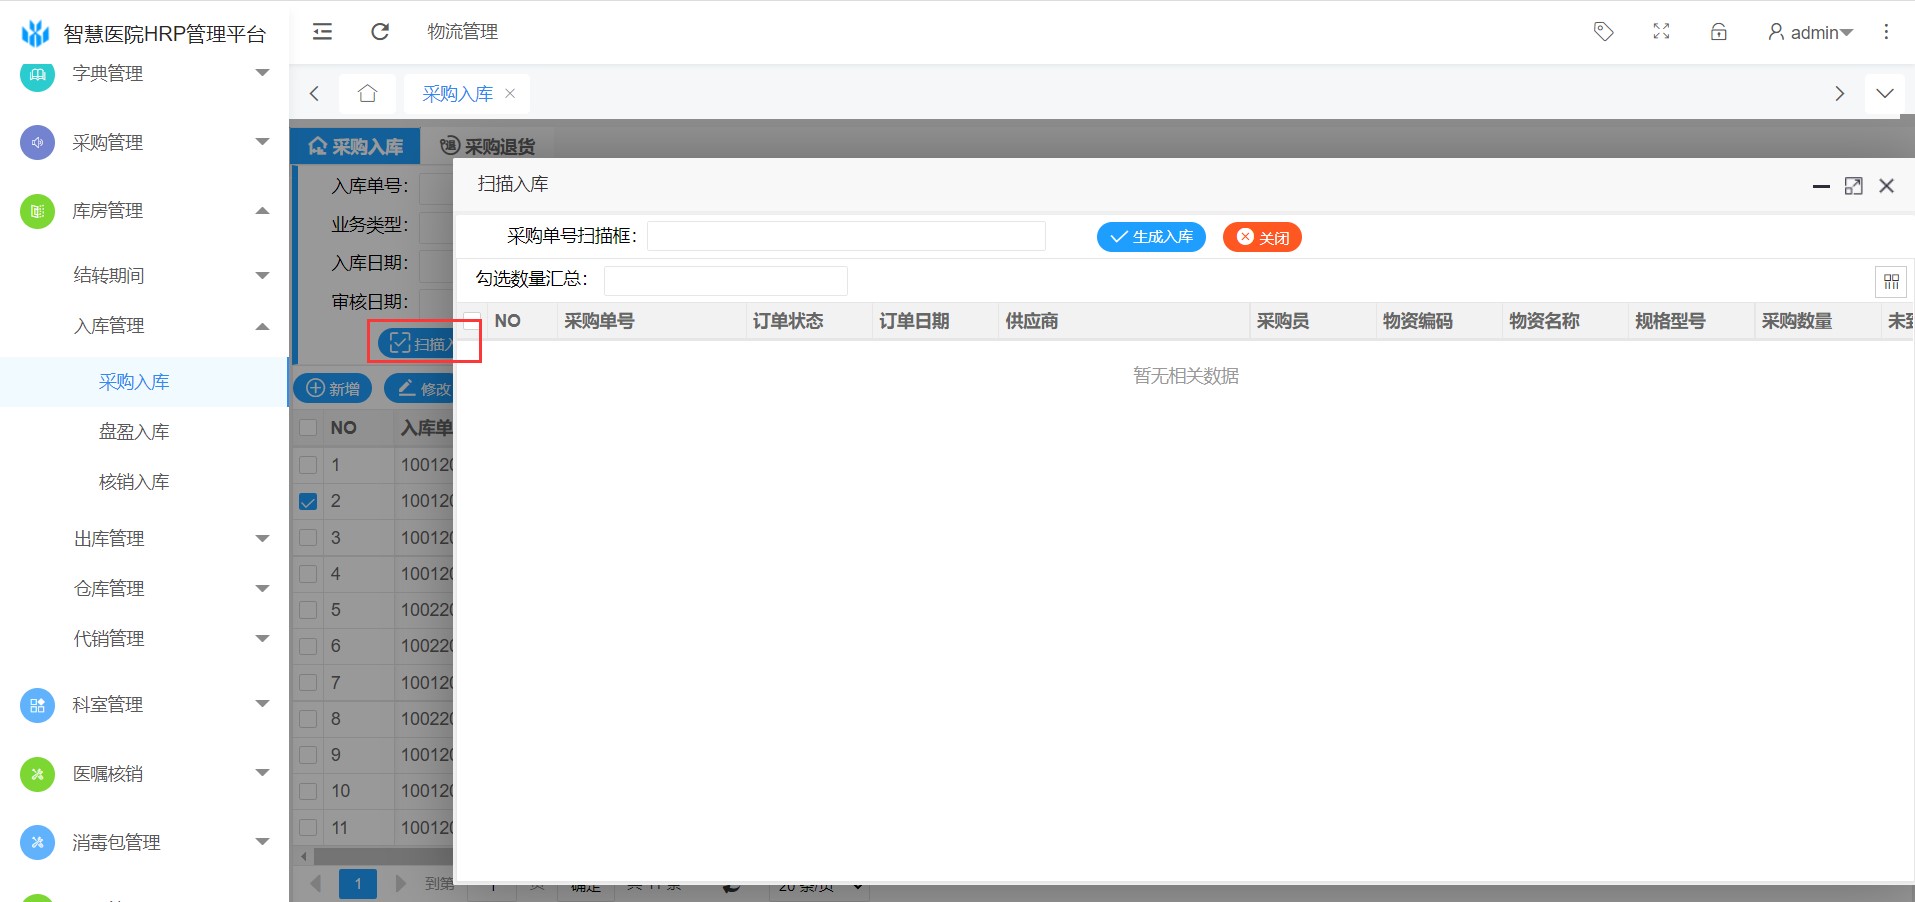Close the 采购入库 page tab
The width and height of the screenshot is (1915, 902).
(510, 93)
